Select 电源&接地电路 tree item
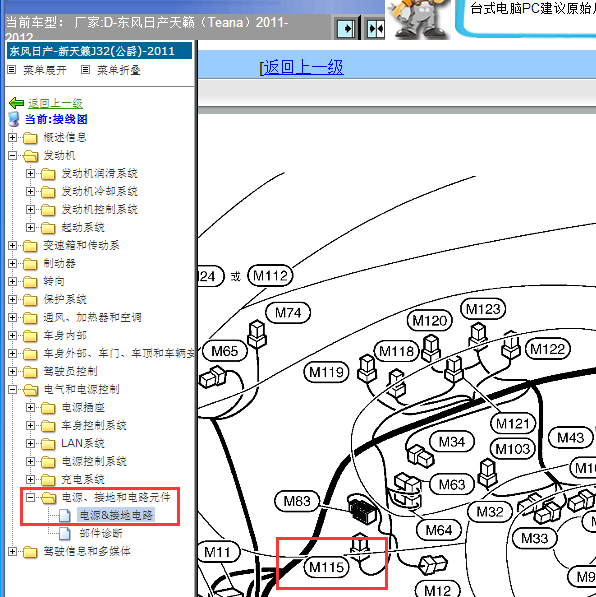The width and height of the screenshot is (596, 597). pos(116,515)
